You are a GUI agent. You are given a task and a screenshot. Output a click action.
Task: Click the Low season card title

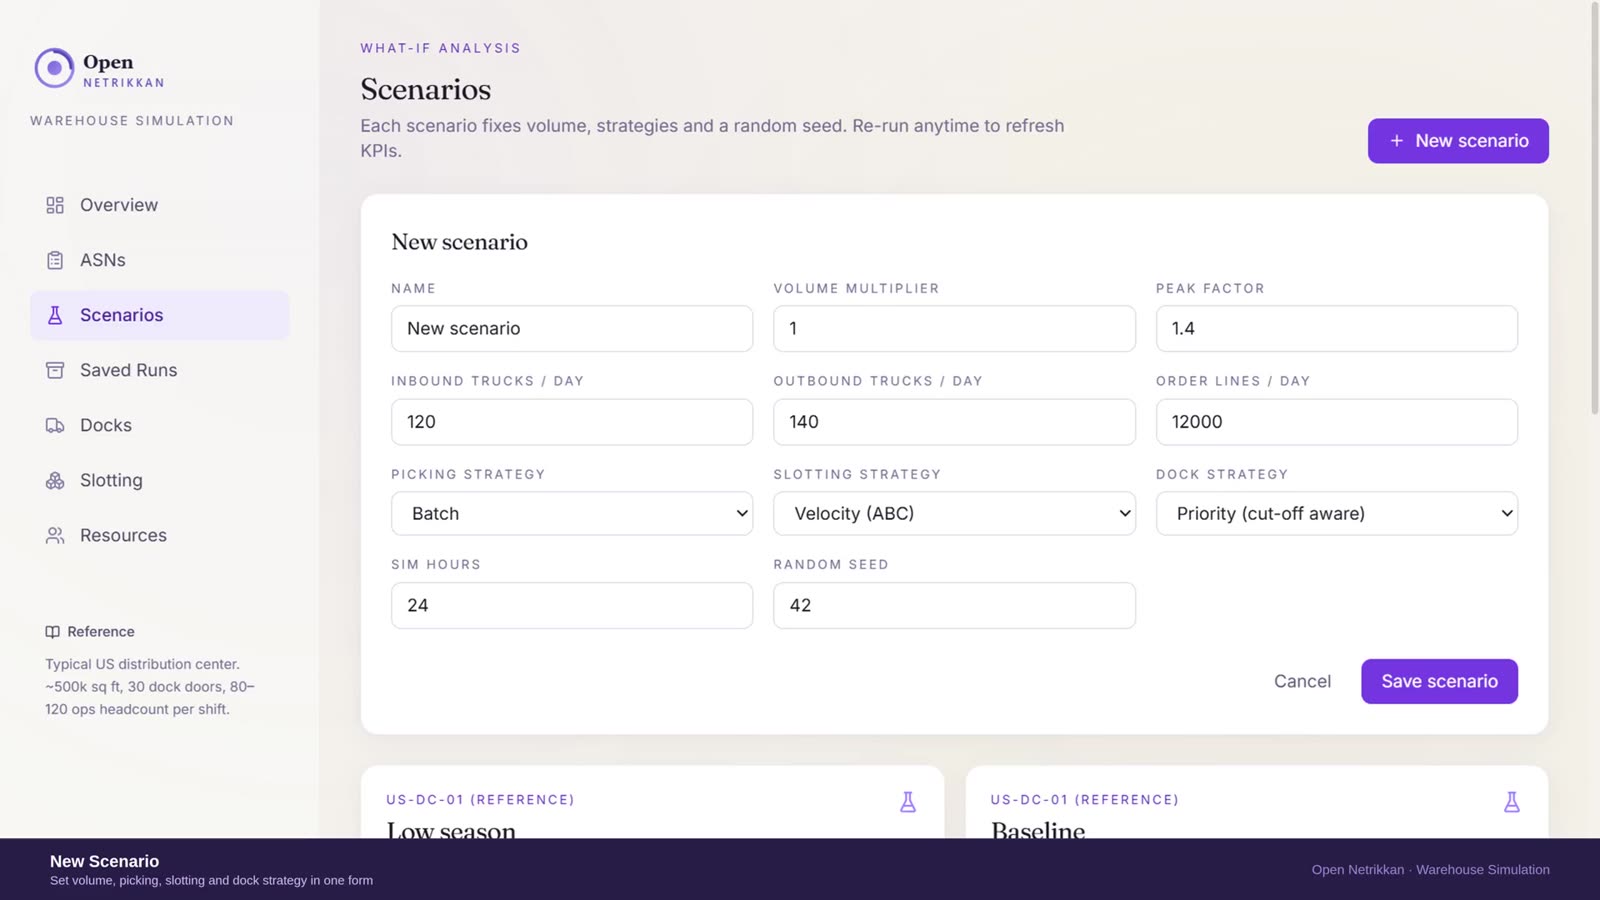coord(451,830)
